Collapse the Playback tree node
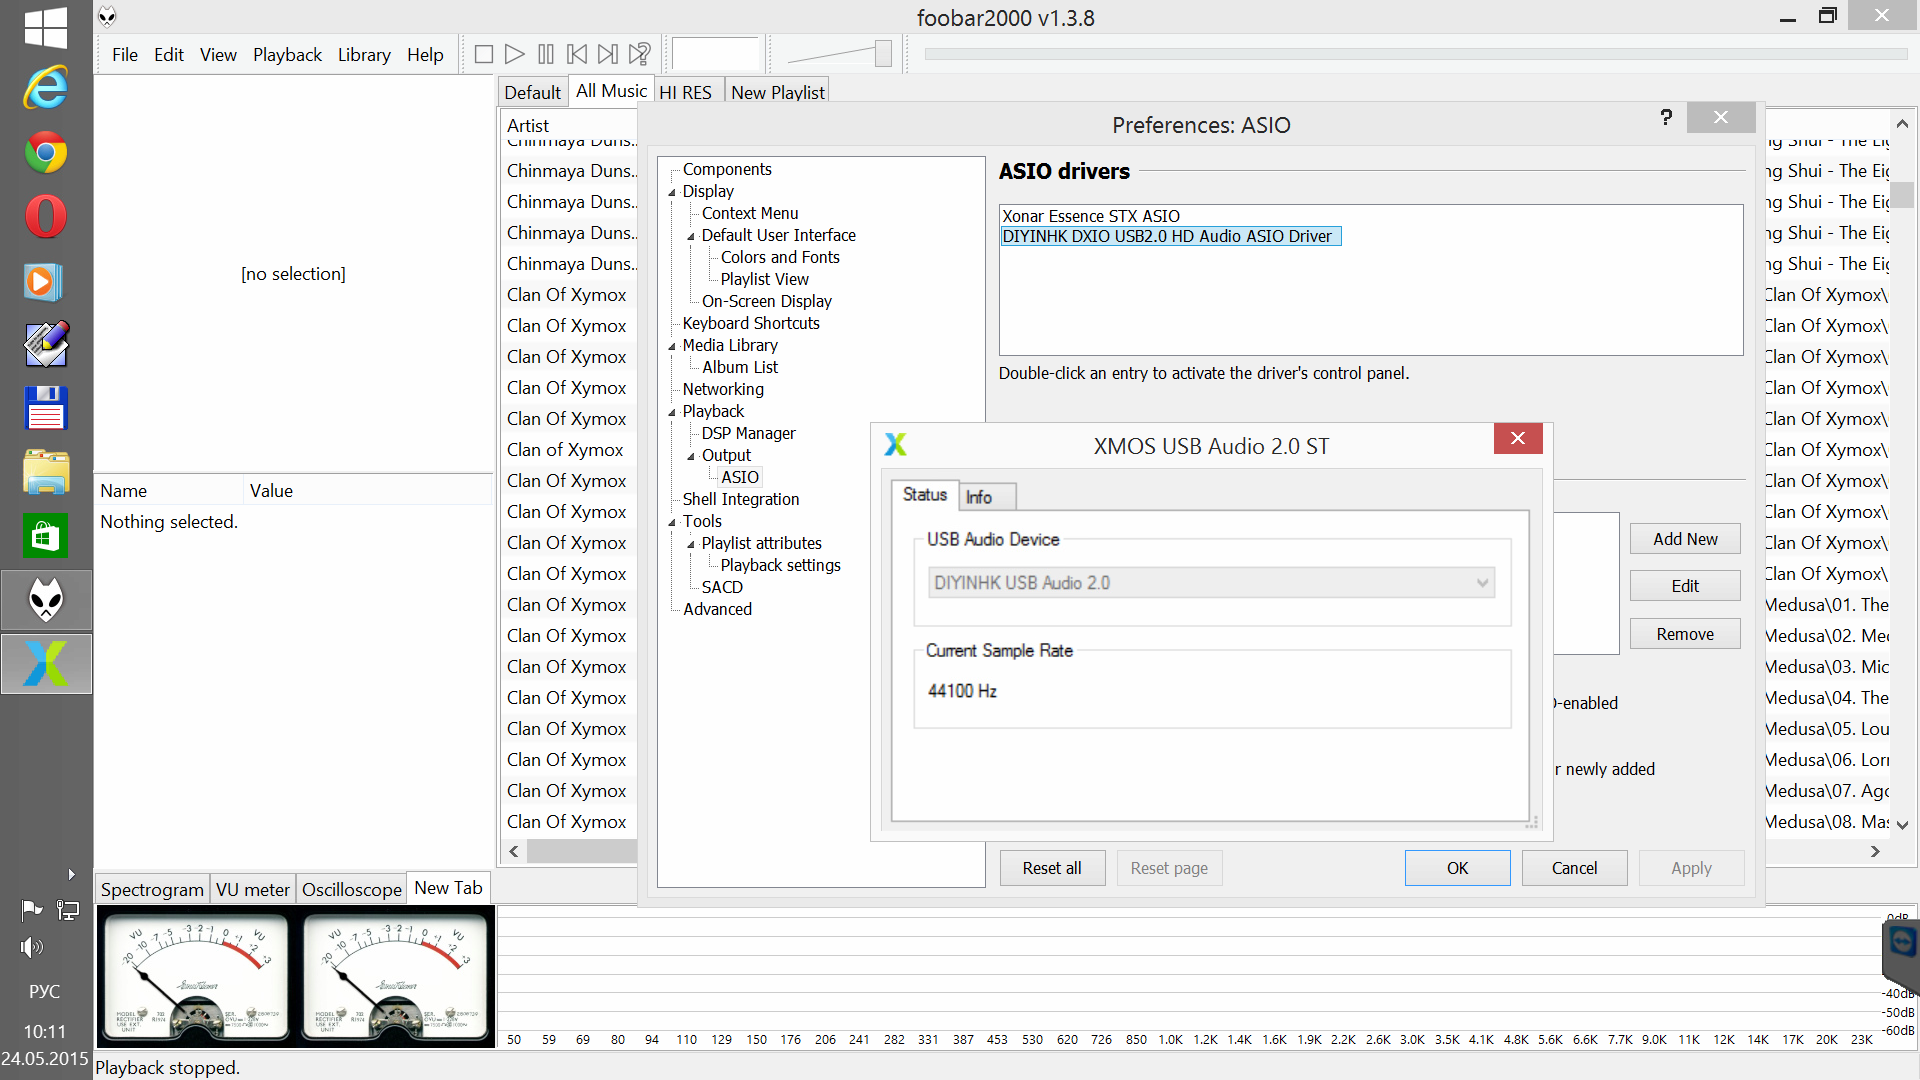Image resolution: width=1920 pixels, height=1080 pixels. [673, 412]
